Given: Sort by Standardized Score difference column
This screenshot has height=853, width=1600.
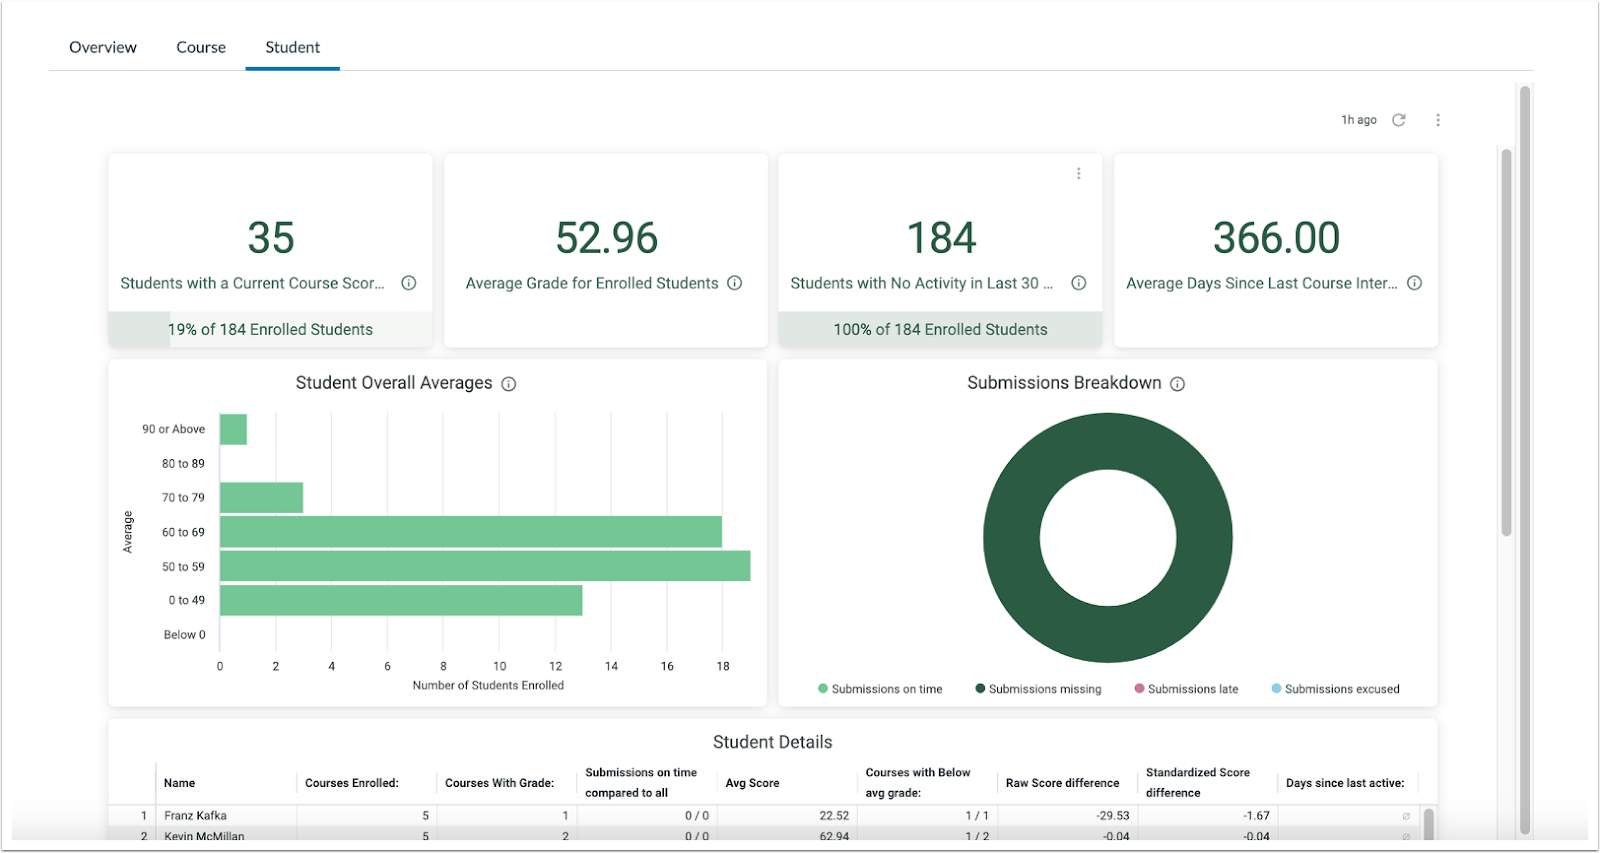Looking at the screenshot, I should tap(1198, 783).
